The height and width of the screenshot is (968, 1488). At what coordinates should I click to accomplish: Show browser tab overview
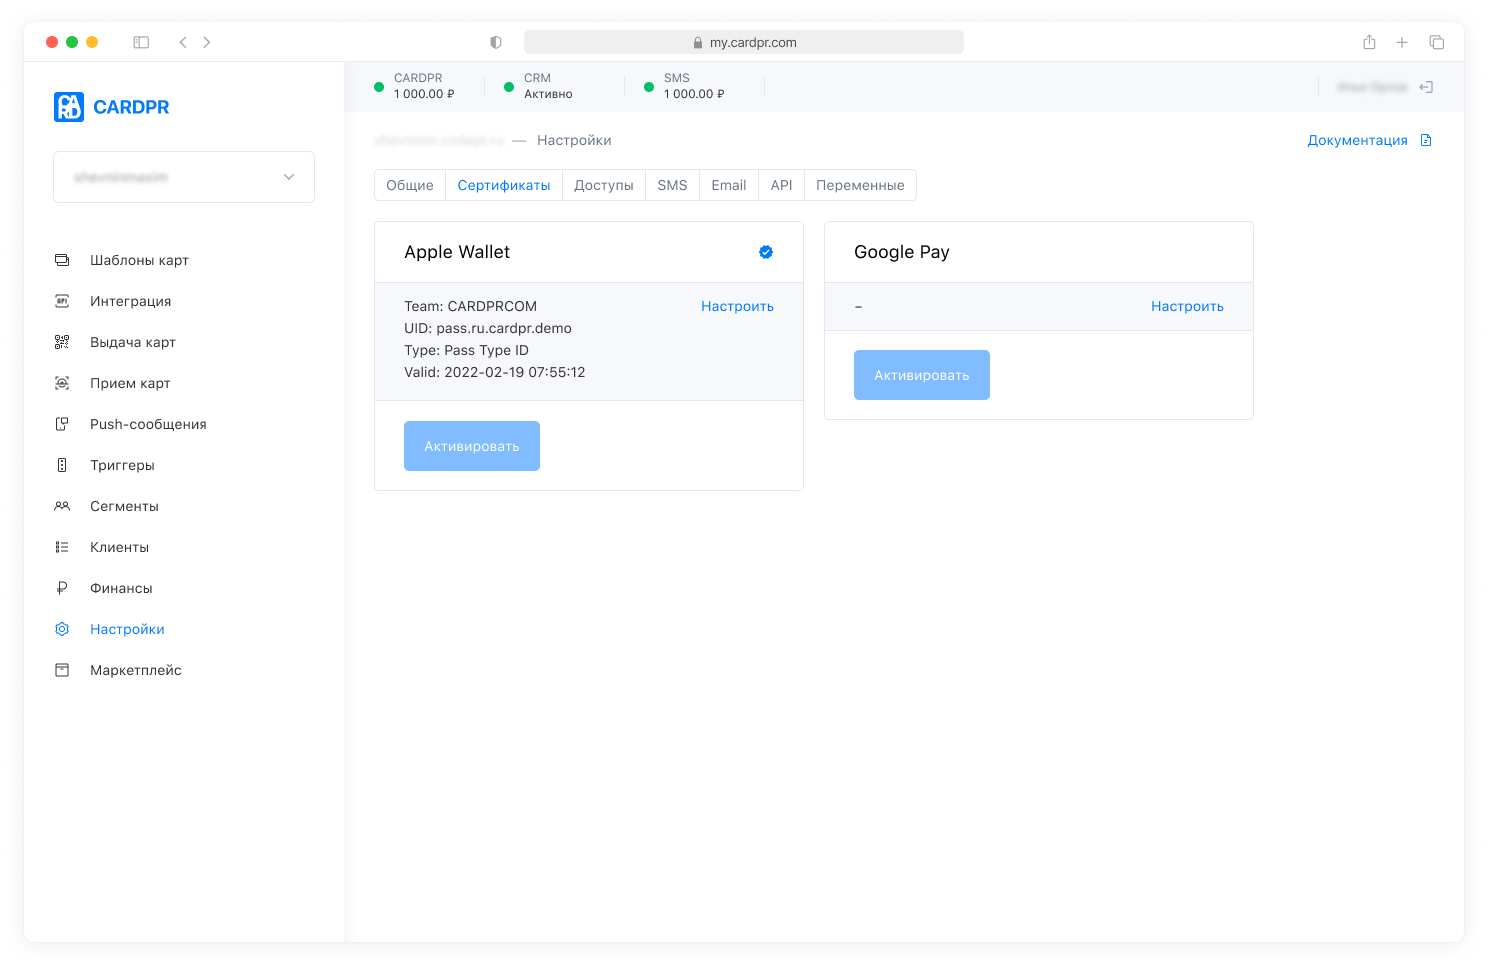(1437, 42)
